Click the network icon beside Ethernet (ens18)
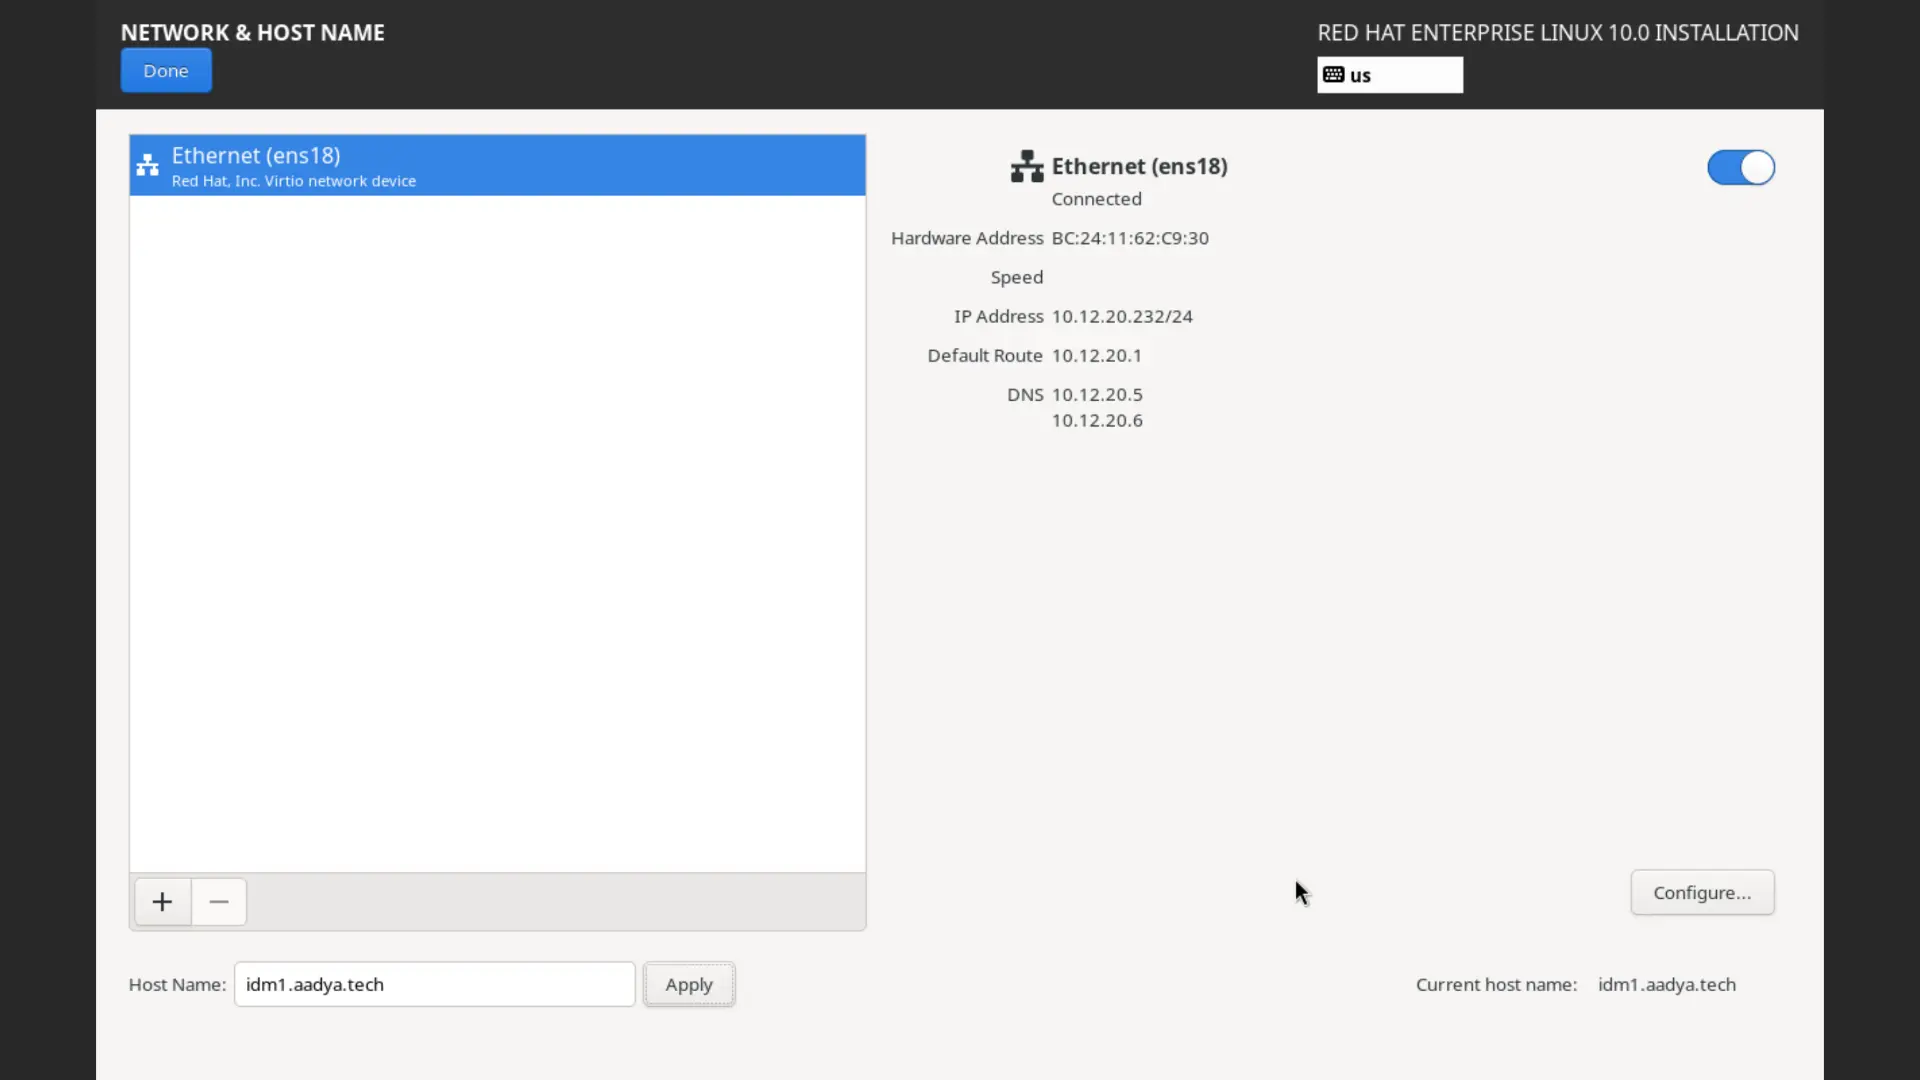1920x1080 pixels. 147,165
